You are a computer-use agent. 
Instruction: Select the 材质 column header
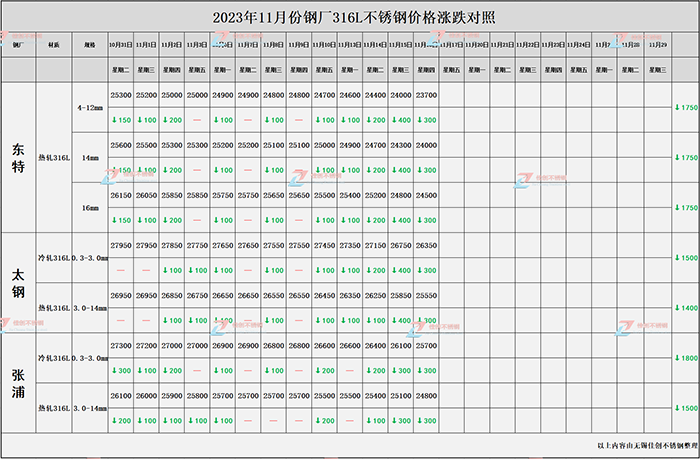tap(54, 45)
